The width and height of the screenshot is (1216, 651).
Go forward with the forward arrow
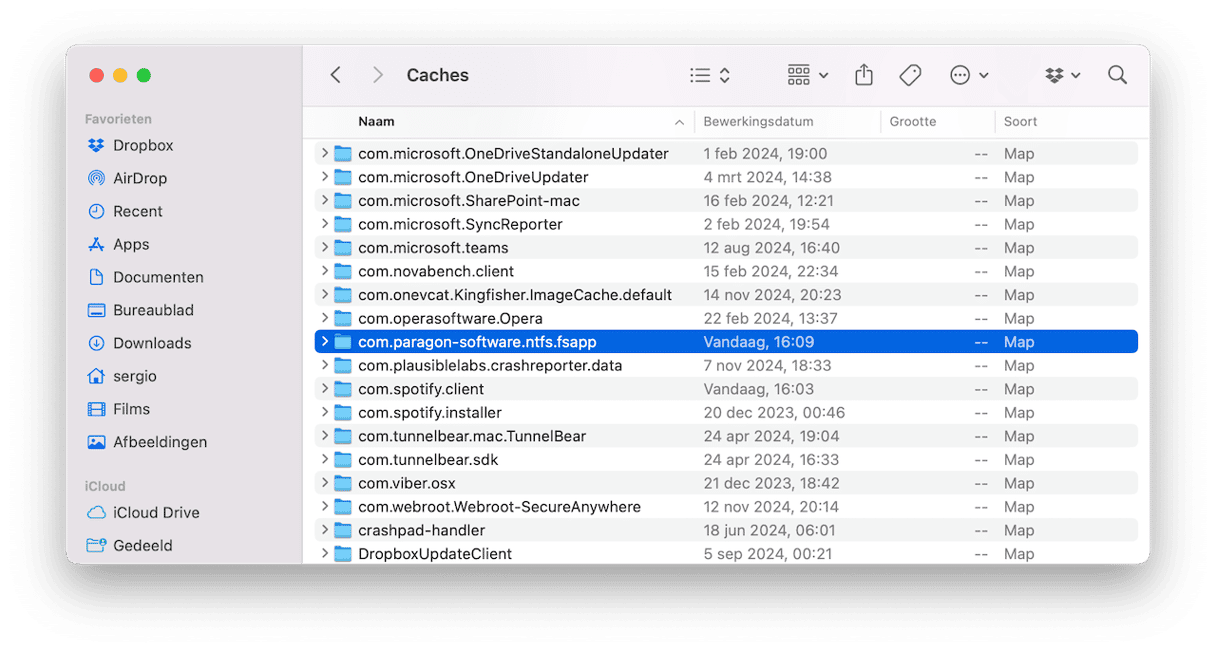[377, 75]
